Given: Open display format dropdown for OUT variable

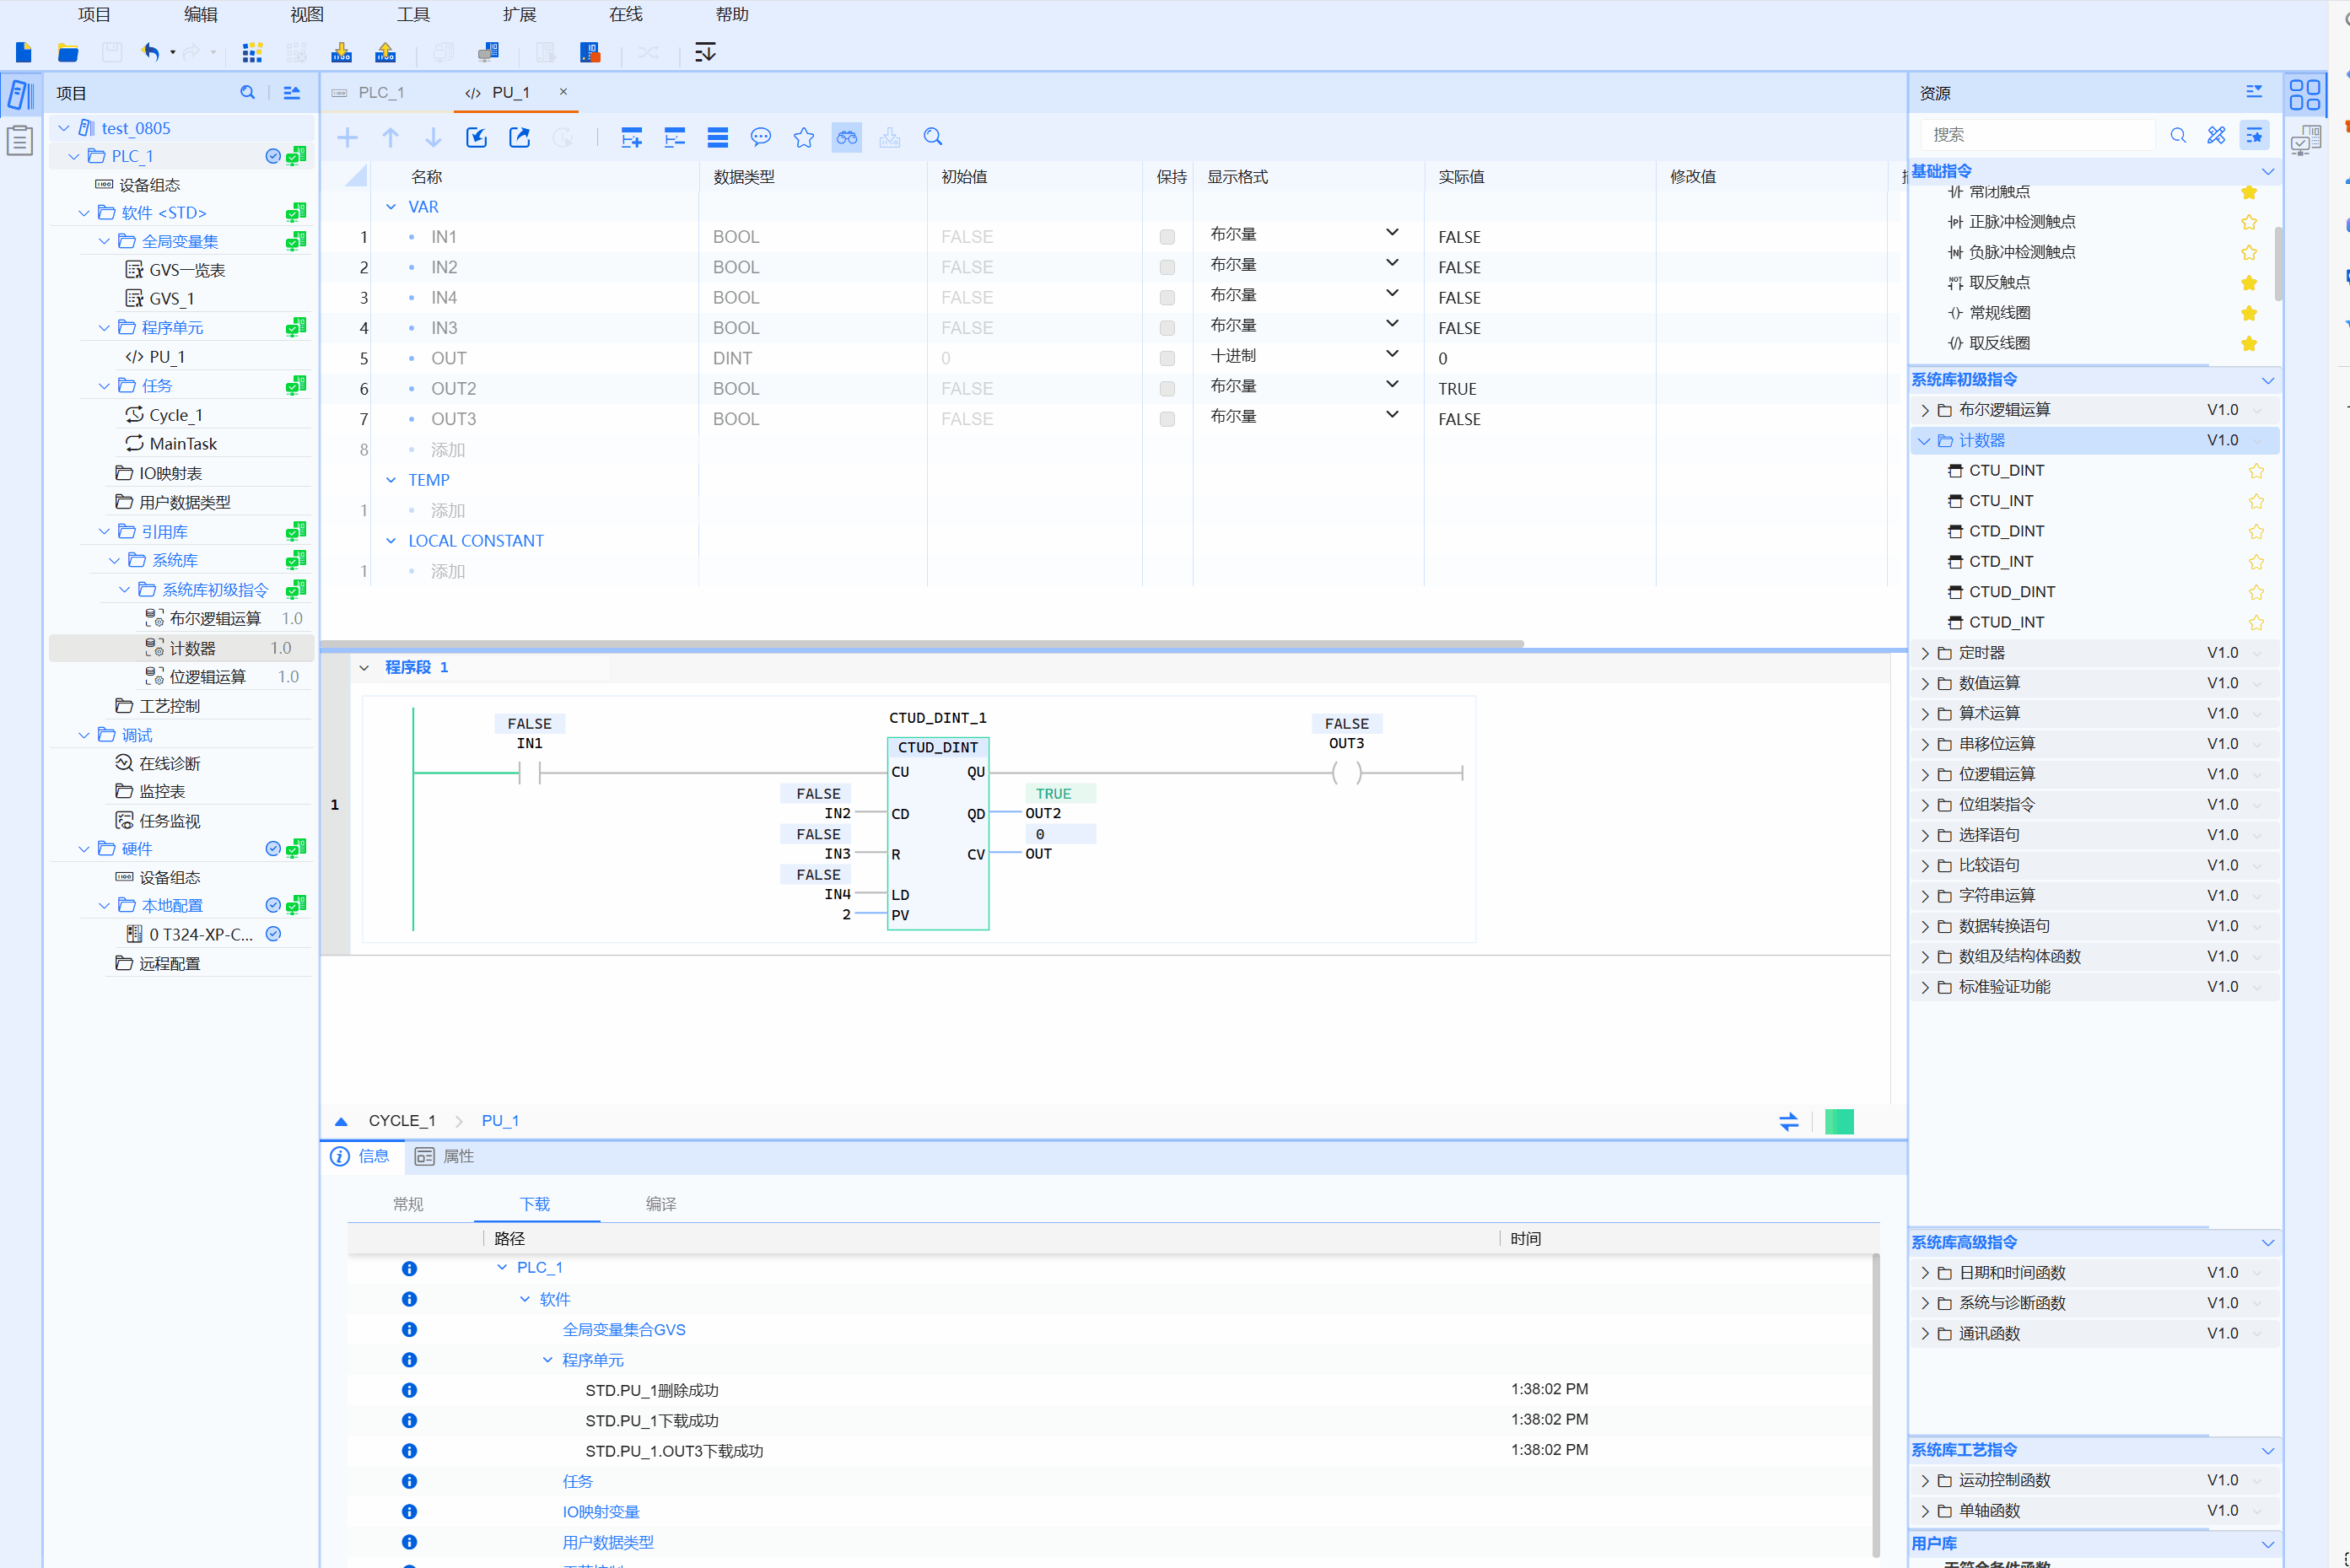Looking at the screenshot, I should pos(1391,355).
